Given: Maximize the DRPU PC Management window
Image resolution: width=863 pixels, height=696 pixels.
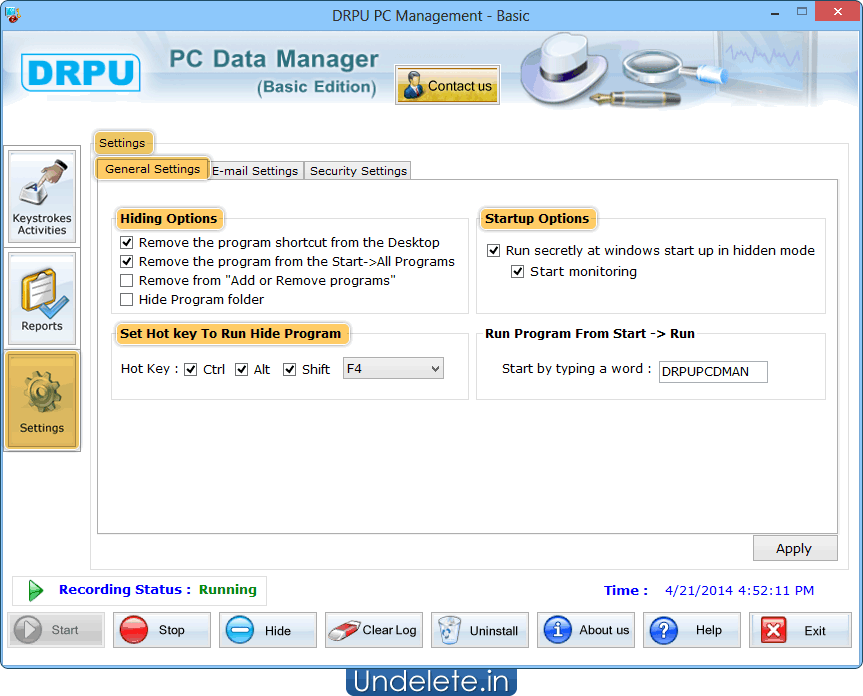Looking at the screenshot, I should [x=802, y=12].
